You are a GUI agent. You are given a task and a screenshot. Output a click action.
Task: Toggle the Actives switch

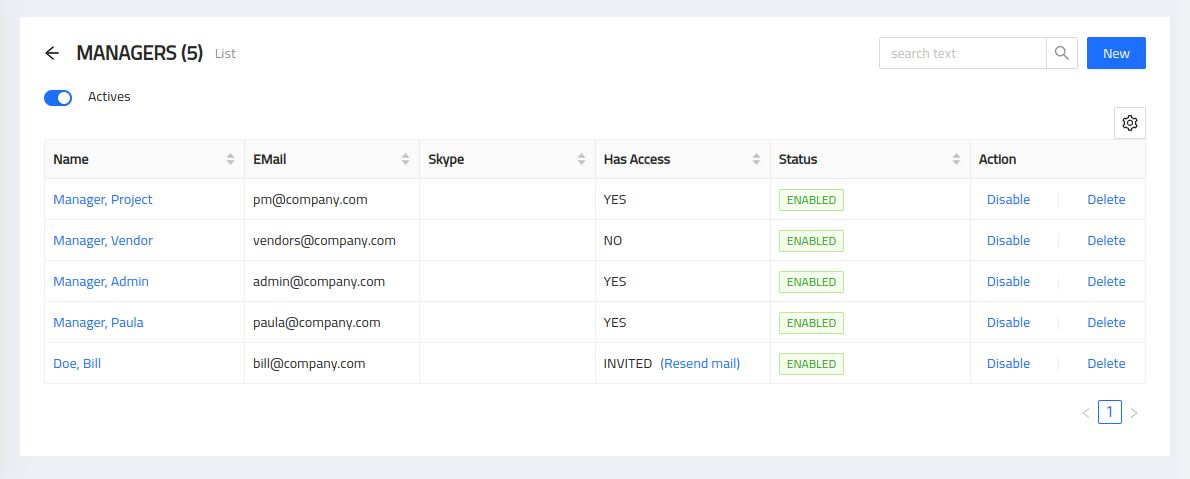[x=58, y=98]
